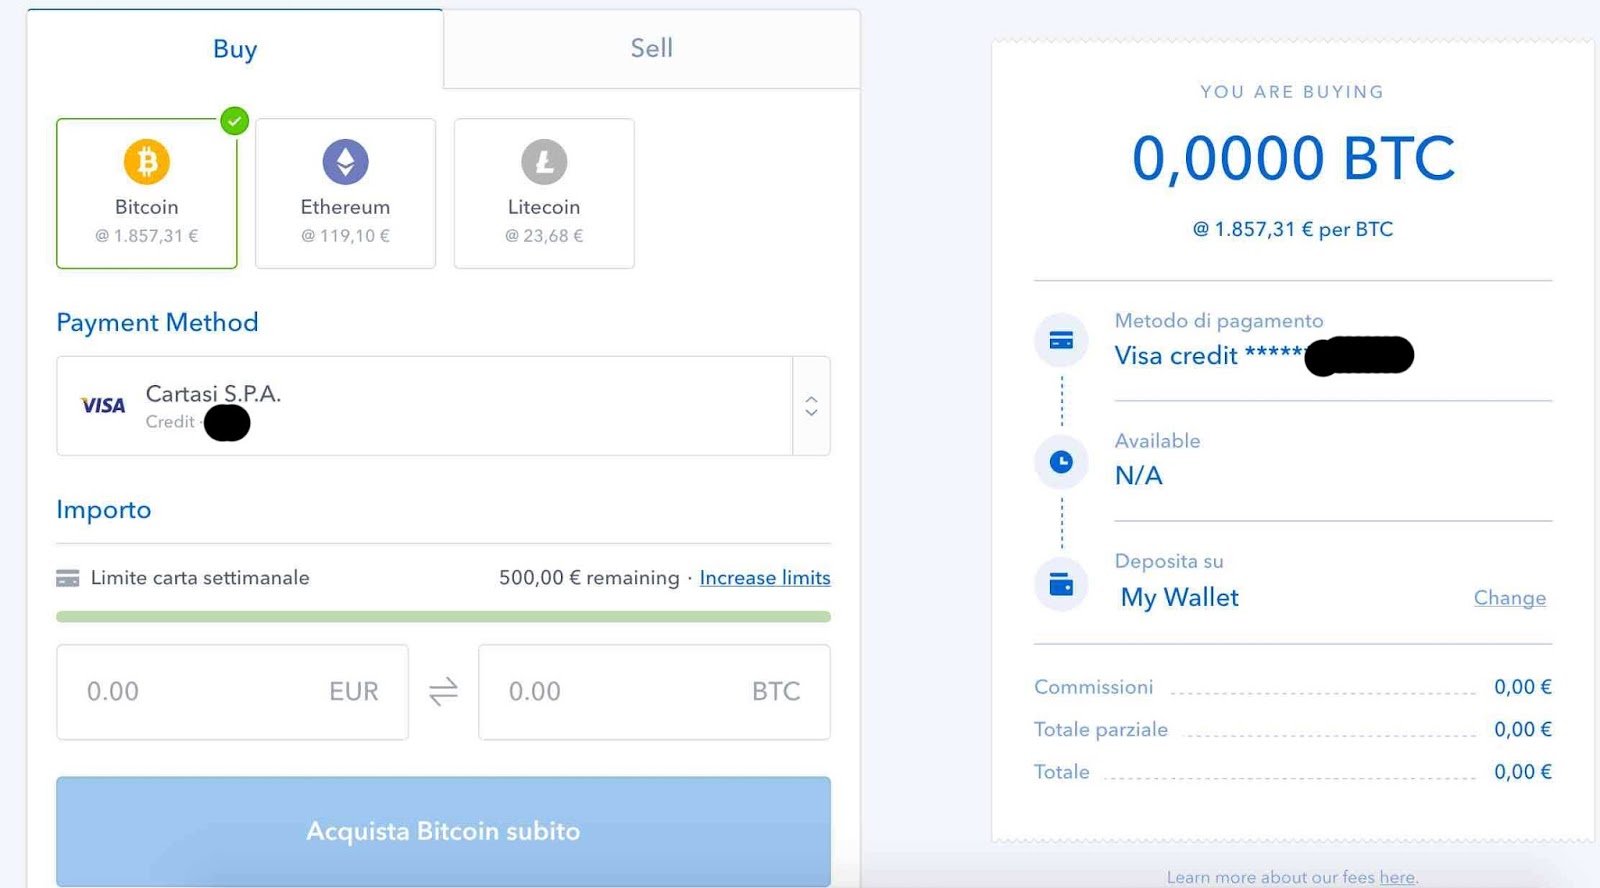Click the Acquista Bitcoin subito button
Viewport: 1600px width, 888px height.
point(443,832)
